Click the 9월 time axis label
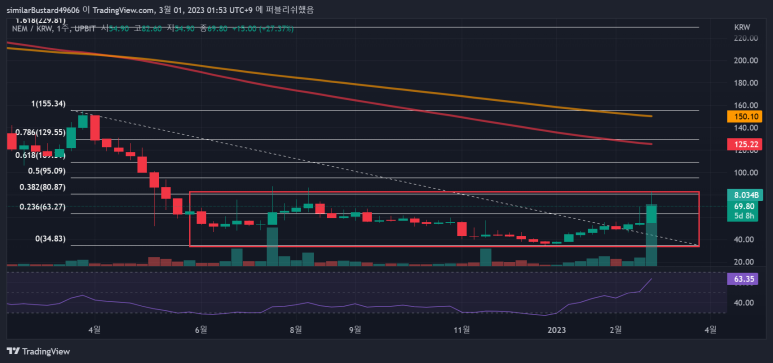Image resolution: width=773 pixels, height=363 pixels. click(355, 330)
